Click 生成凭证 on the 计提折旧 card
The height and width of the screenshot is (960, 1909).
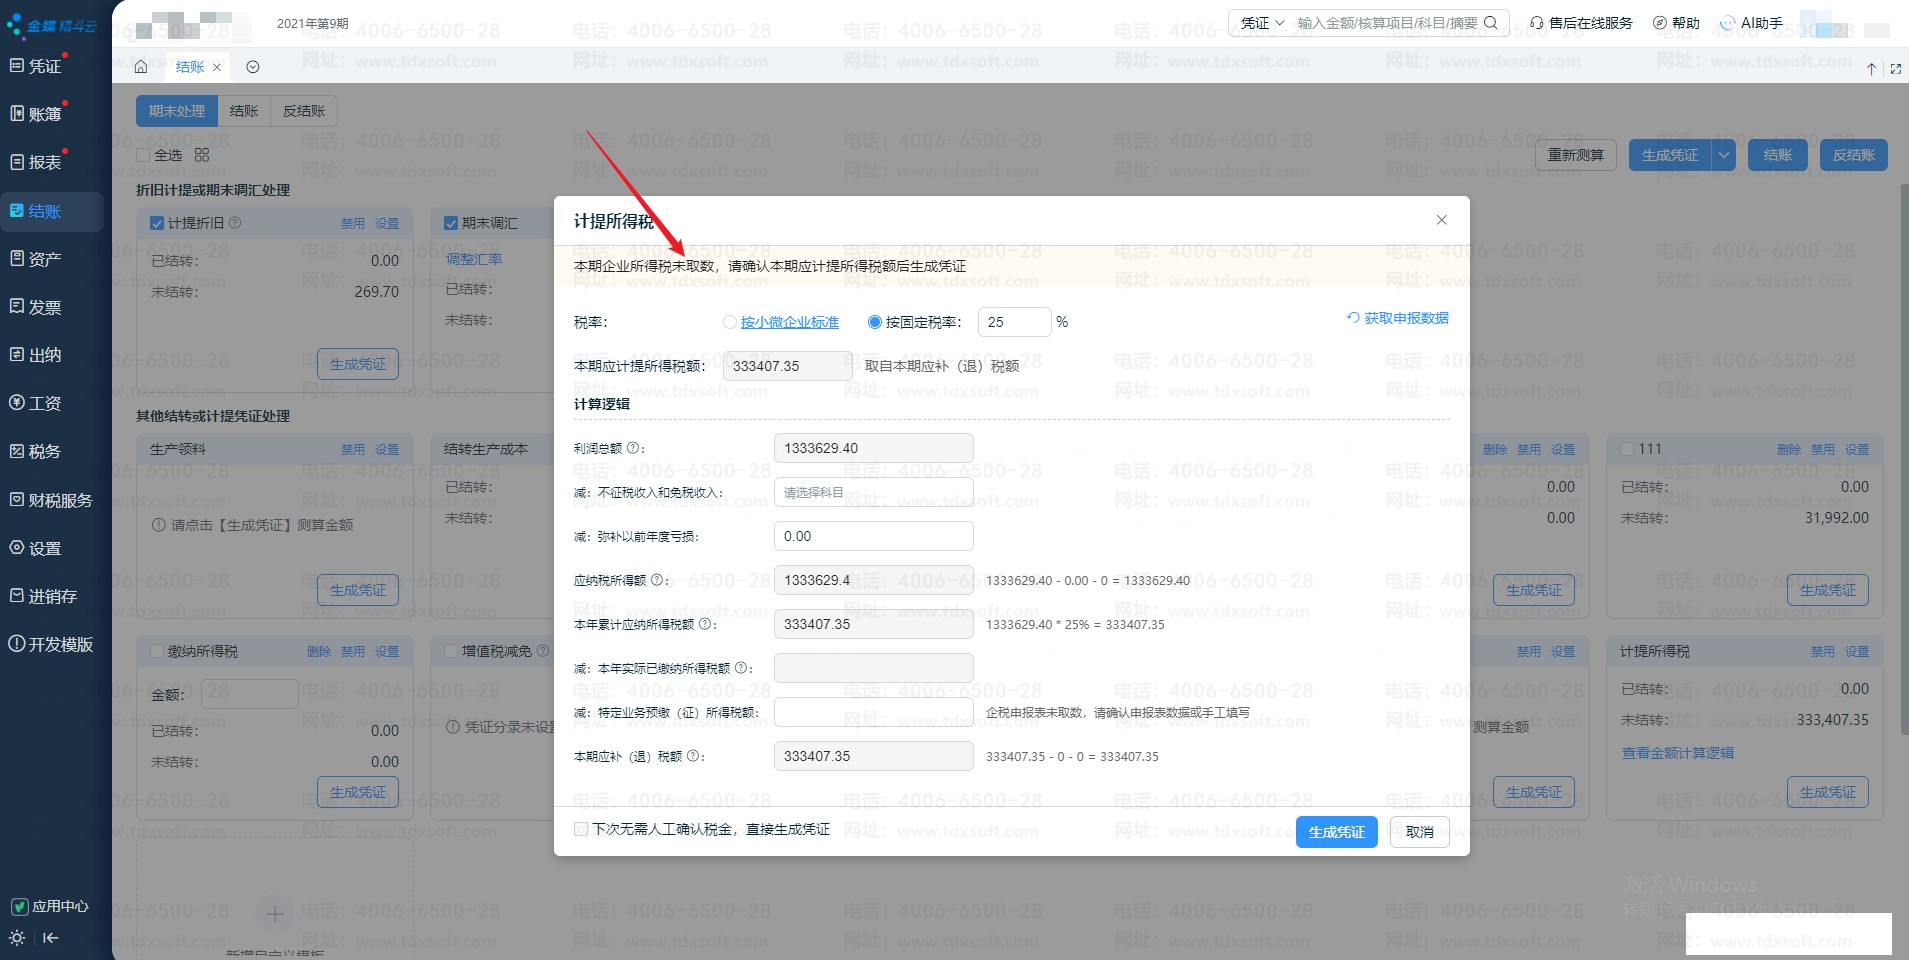tap(358, 364)
